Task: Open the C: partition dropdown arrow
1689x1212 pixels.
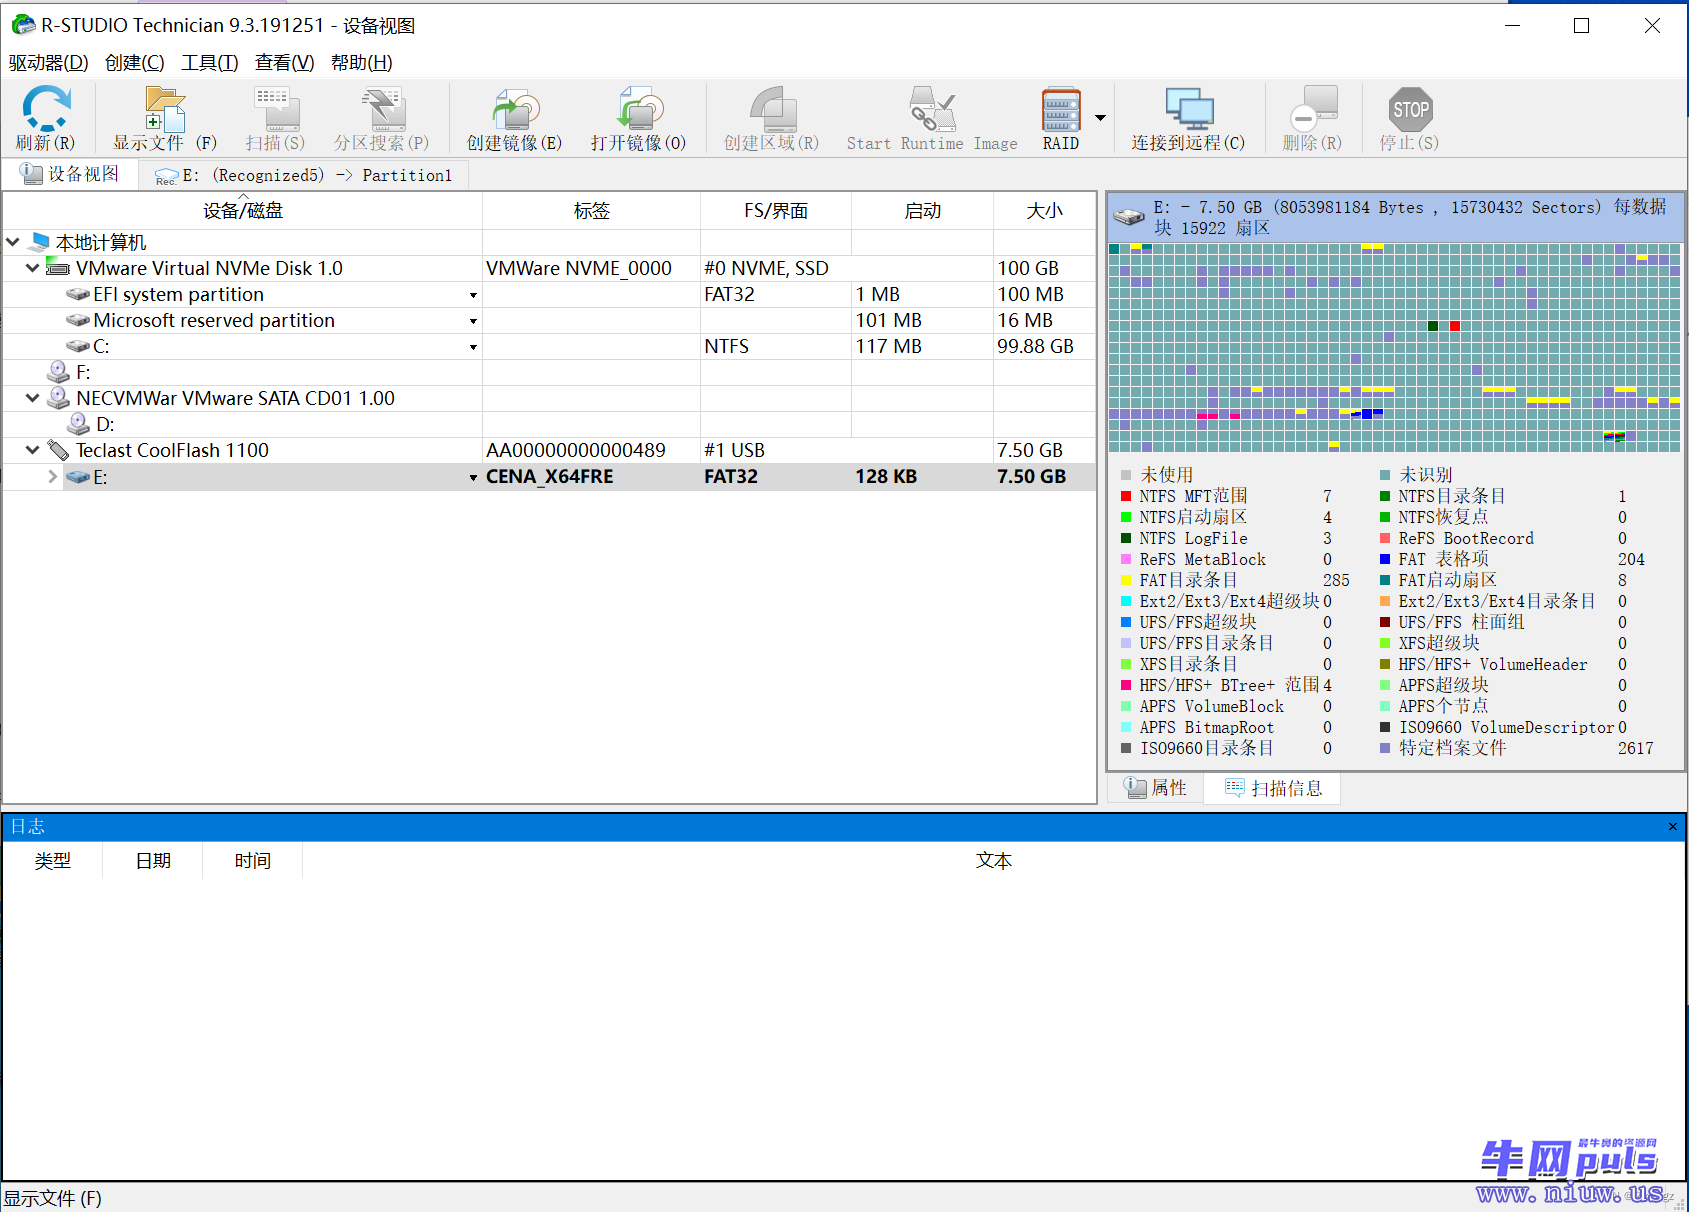Action: click(473, 347)
